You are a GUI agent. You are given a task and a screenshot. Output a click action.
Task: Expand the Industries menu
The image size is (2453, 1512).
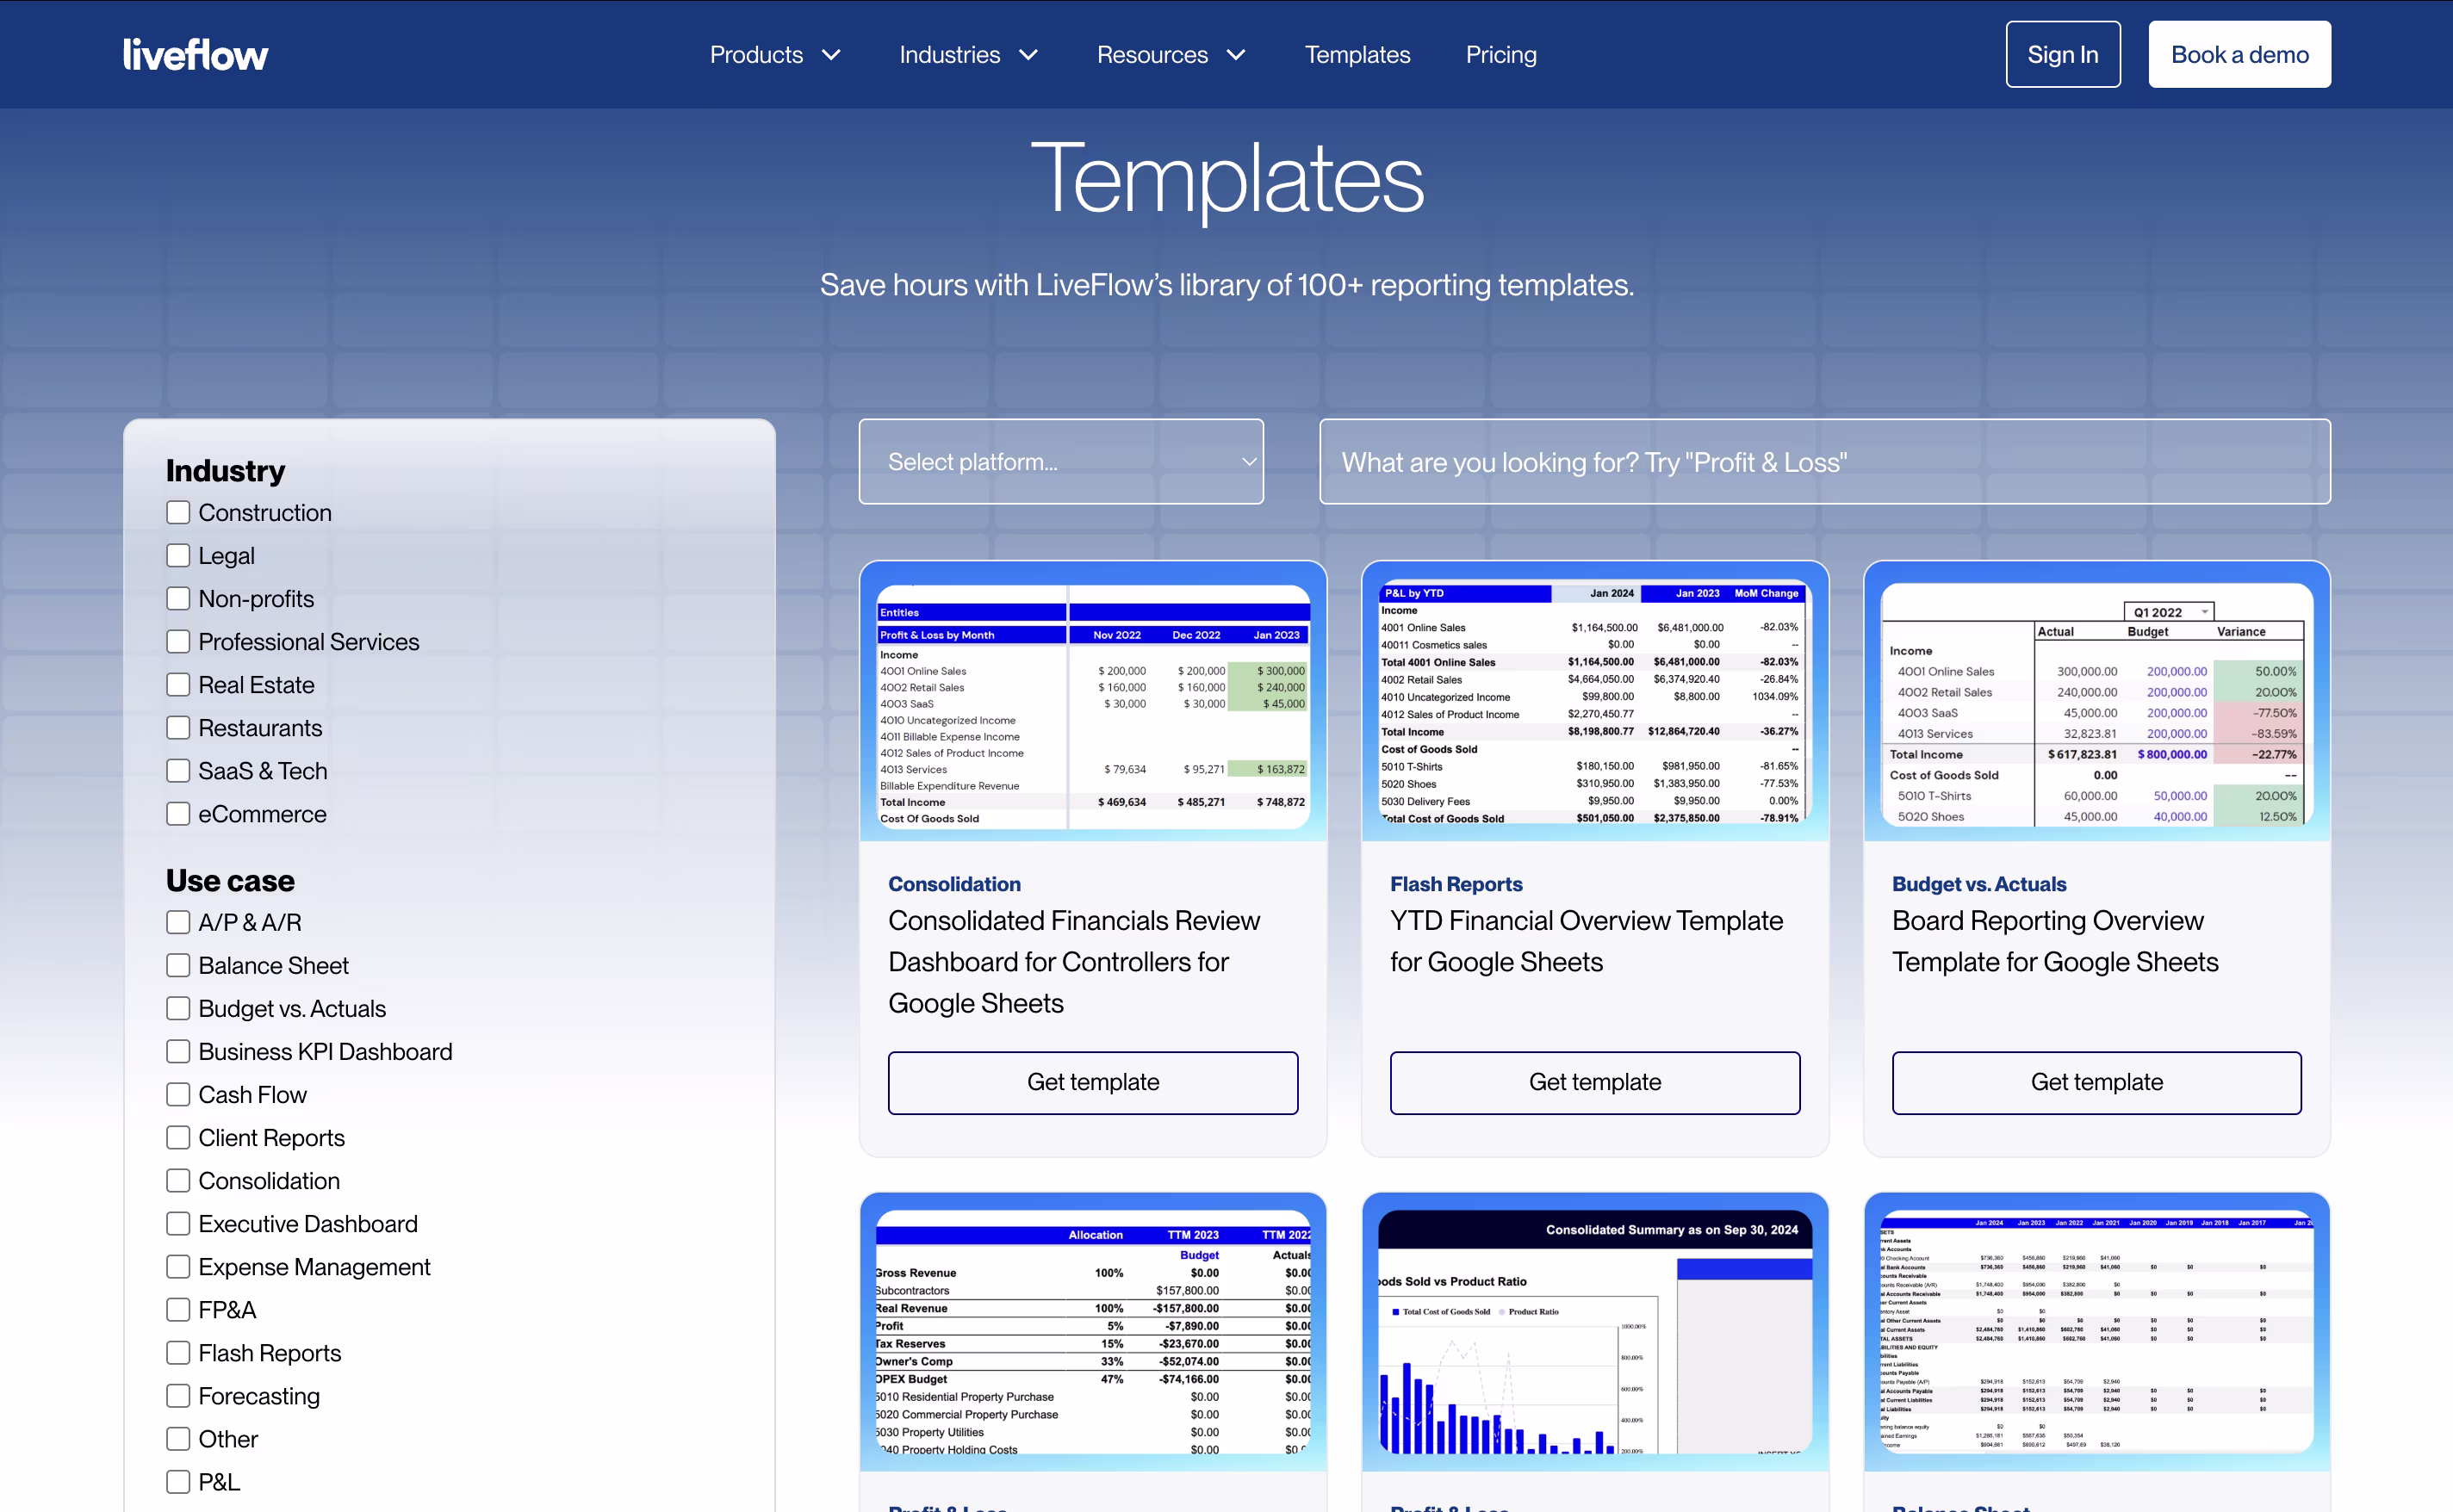(x=969, y=55)
